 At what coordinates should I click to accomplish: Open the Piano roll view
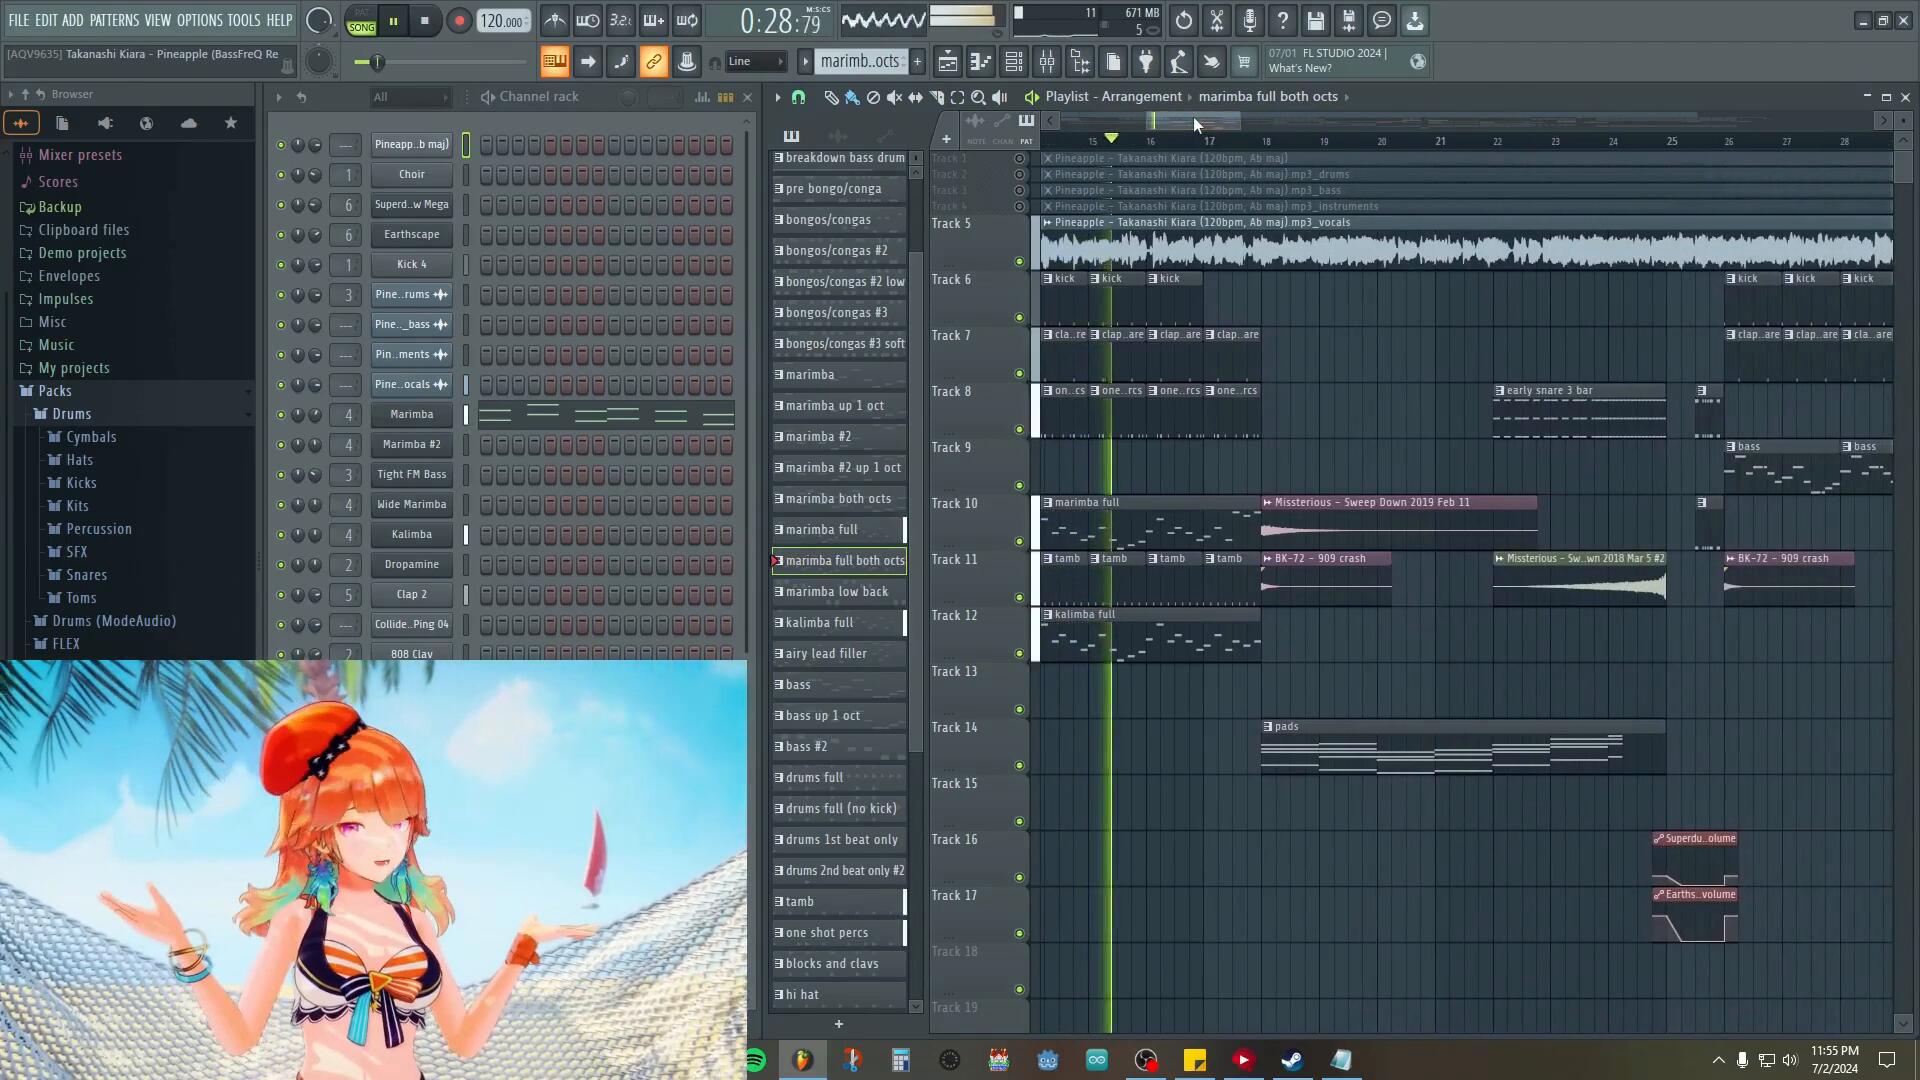(981, 62)
